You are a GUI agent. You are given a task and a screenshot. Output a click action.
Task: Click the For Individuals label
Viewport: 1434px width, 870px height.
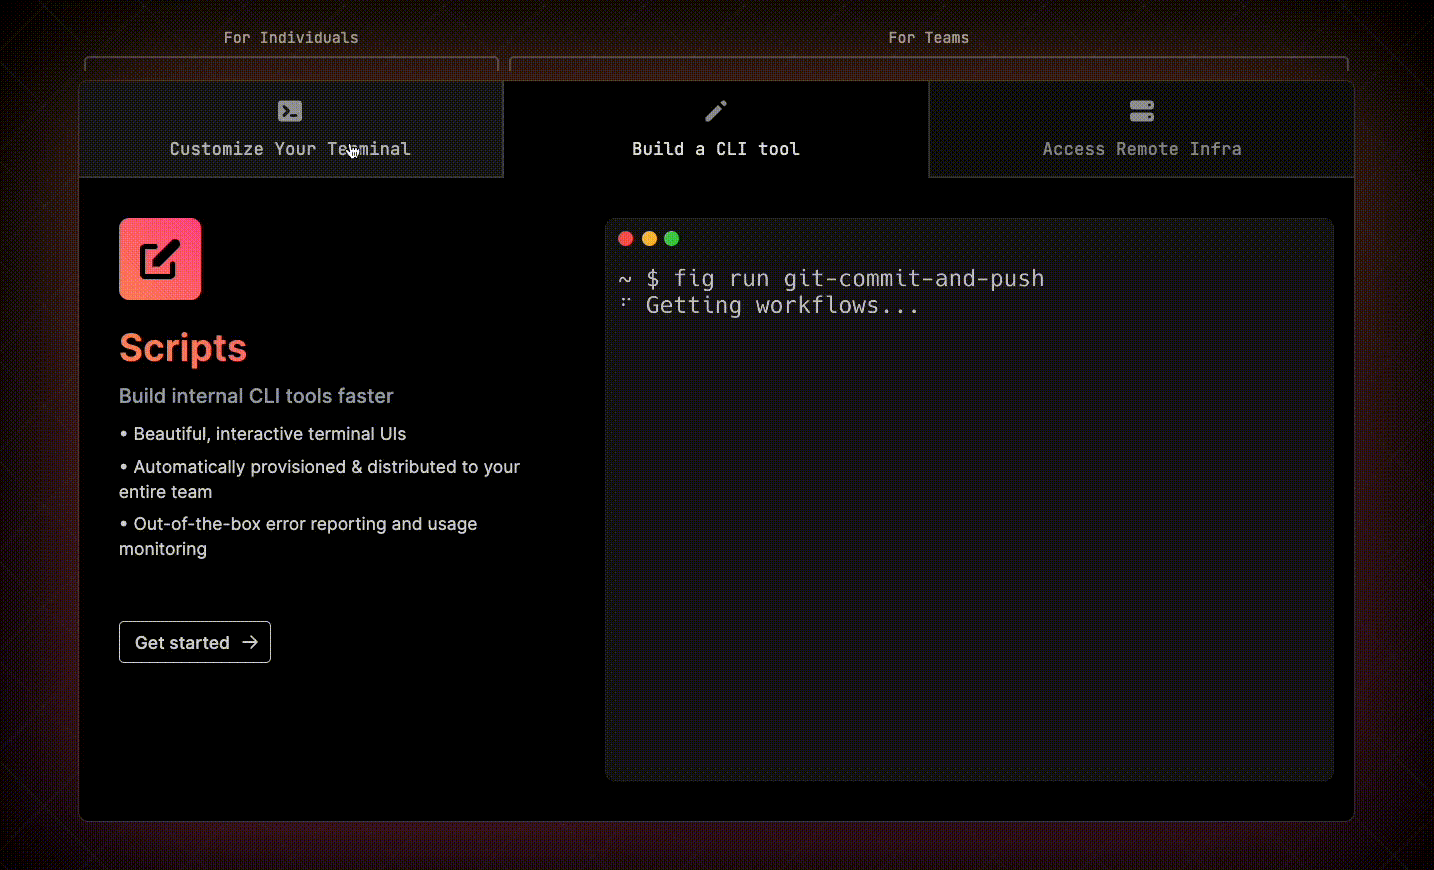[291, 38]
